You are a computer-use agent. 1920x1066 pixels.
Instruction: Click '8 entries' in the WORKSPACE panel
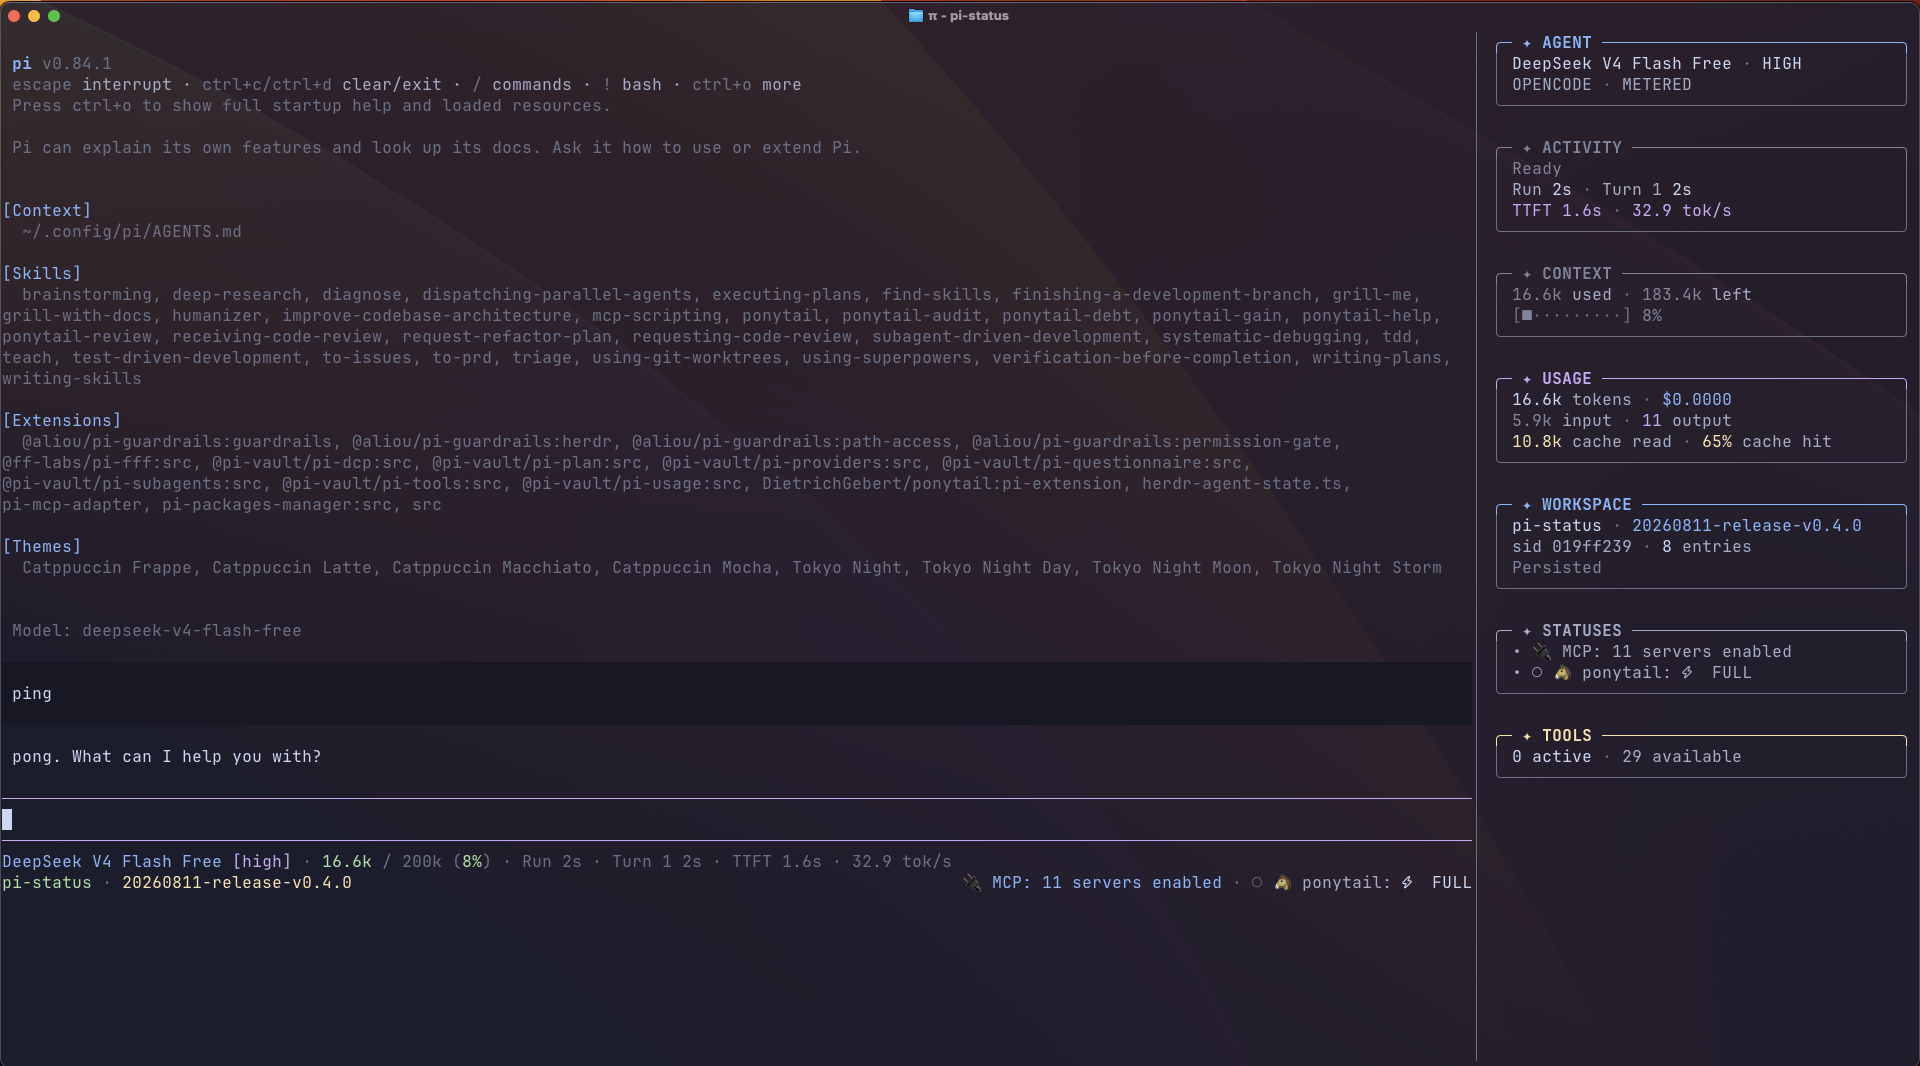(1707, 547)
